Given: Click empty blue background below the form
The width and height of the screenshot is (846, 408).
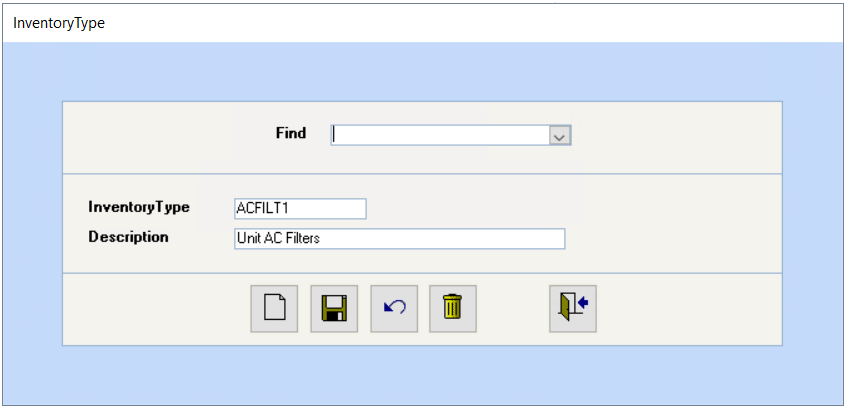Looking at the screenshot, I should click(x=422, y=375).
